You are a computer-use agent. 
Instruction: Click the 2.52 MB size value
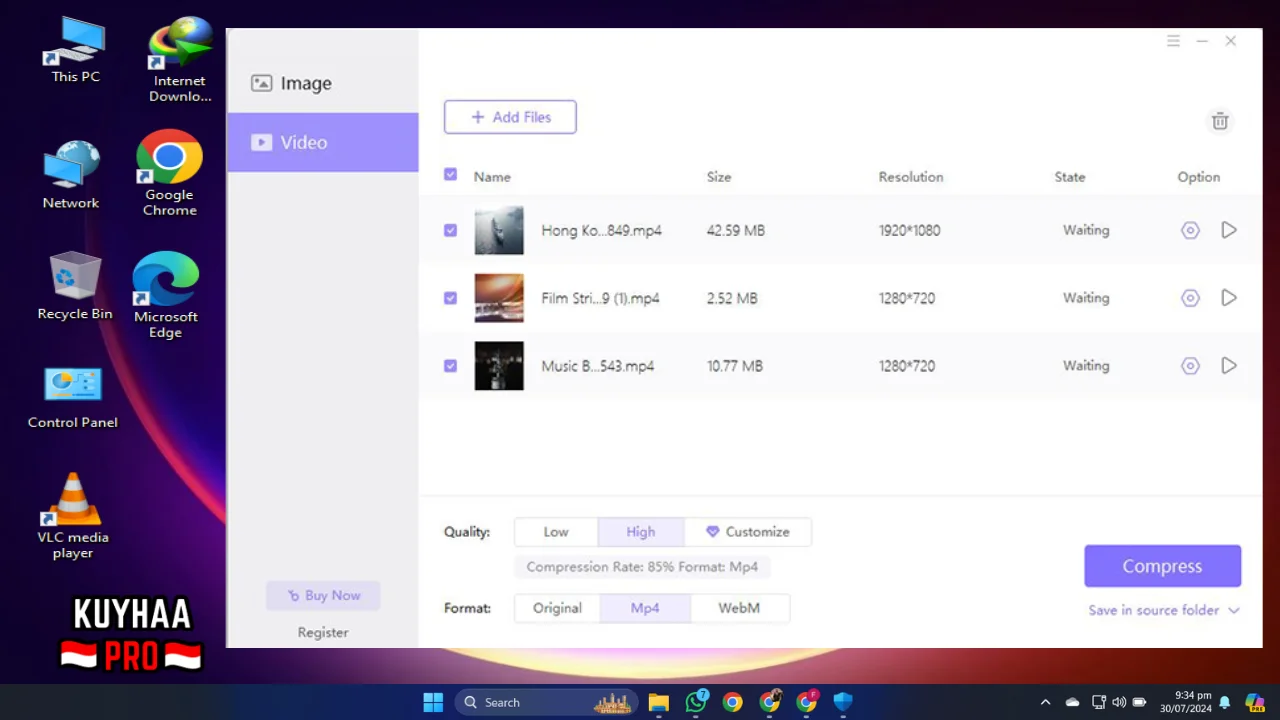[x=731, y=298]
